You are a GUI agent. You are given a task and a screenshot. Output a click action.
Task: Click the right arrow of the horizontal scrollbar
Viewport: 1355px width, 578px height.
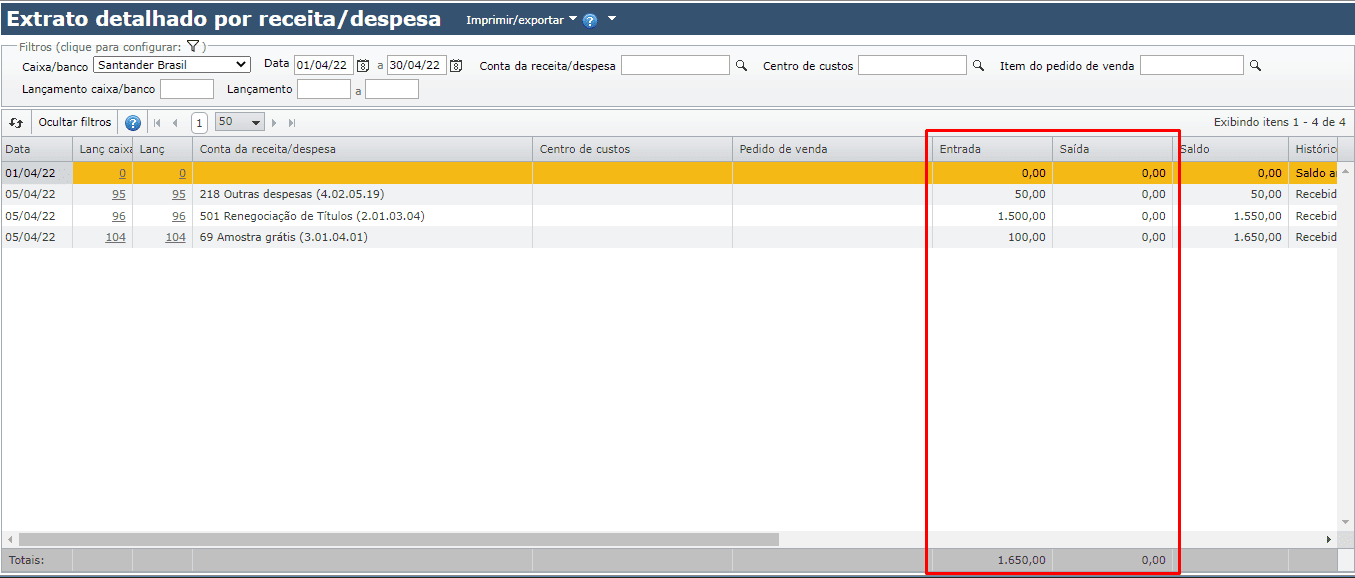click(1329, 539)
